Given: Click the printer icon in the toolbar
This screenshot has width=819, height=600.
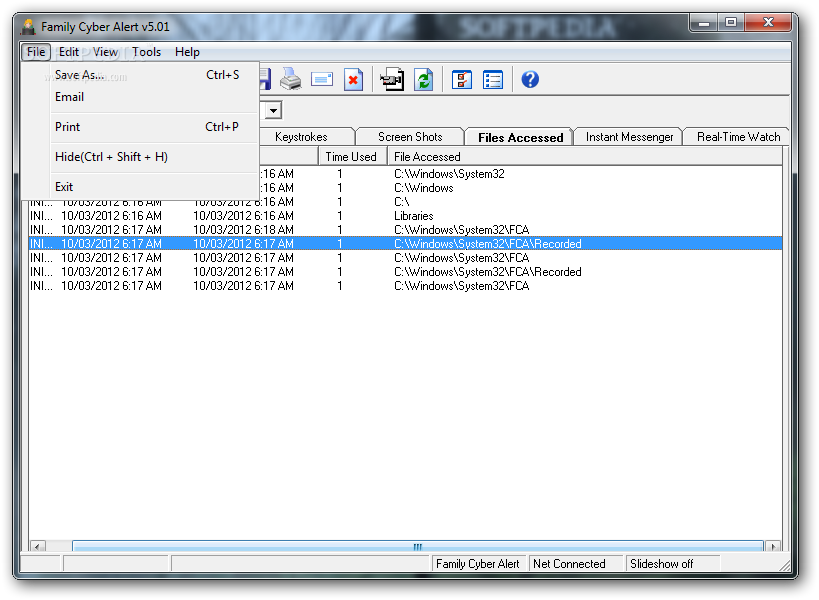Looking at the screenshot, I should [290, 79].
